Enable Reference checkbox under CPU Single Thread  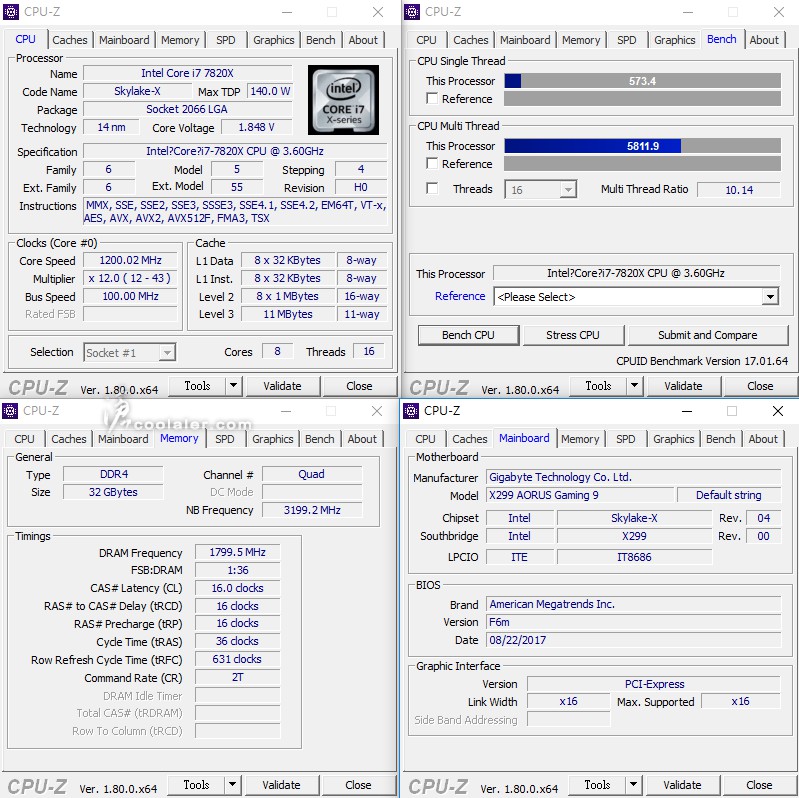432,98
